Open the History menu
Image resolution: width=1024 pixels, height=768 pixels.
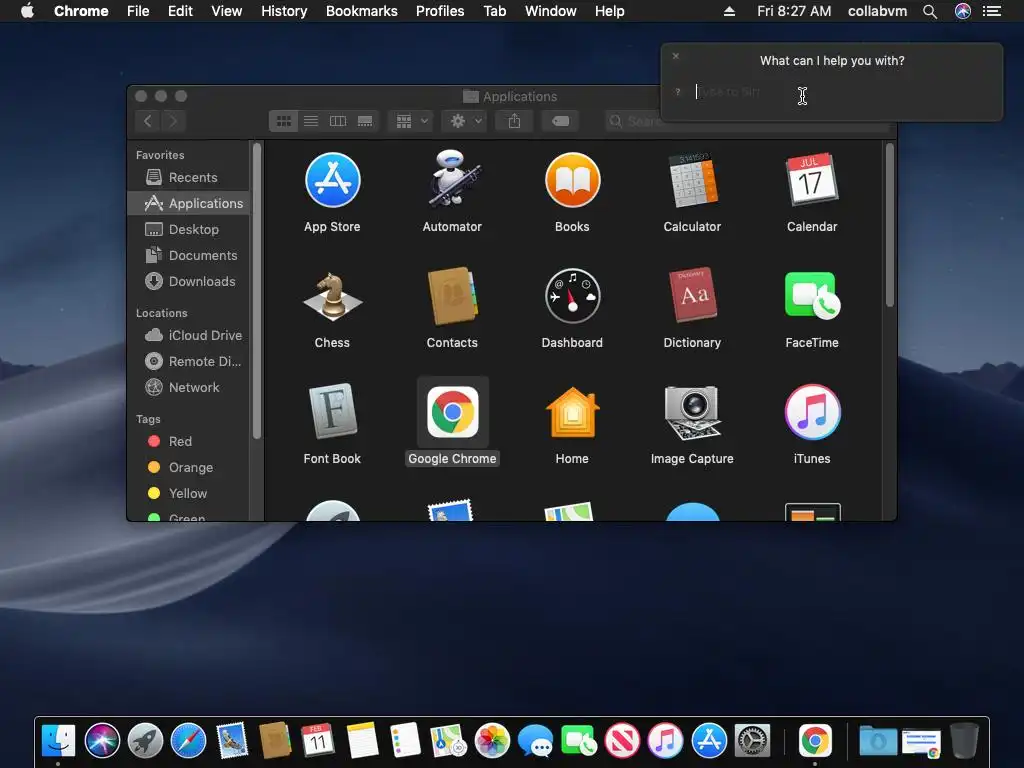[x=284, y=11]
